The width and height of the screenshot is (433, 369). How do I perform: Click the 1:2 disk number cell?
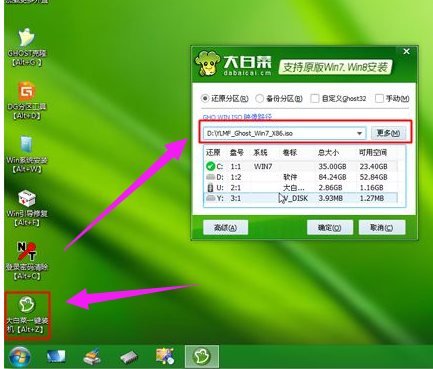click(236, 177)
